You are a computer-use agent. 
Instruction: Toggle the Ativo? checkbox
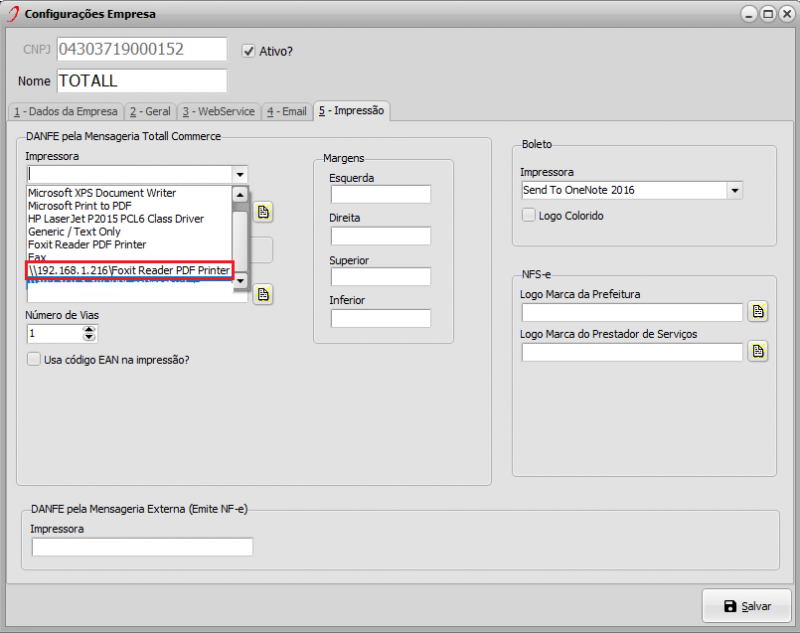point(249,50)
